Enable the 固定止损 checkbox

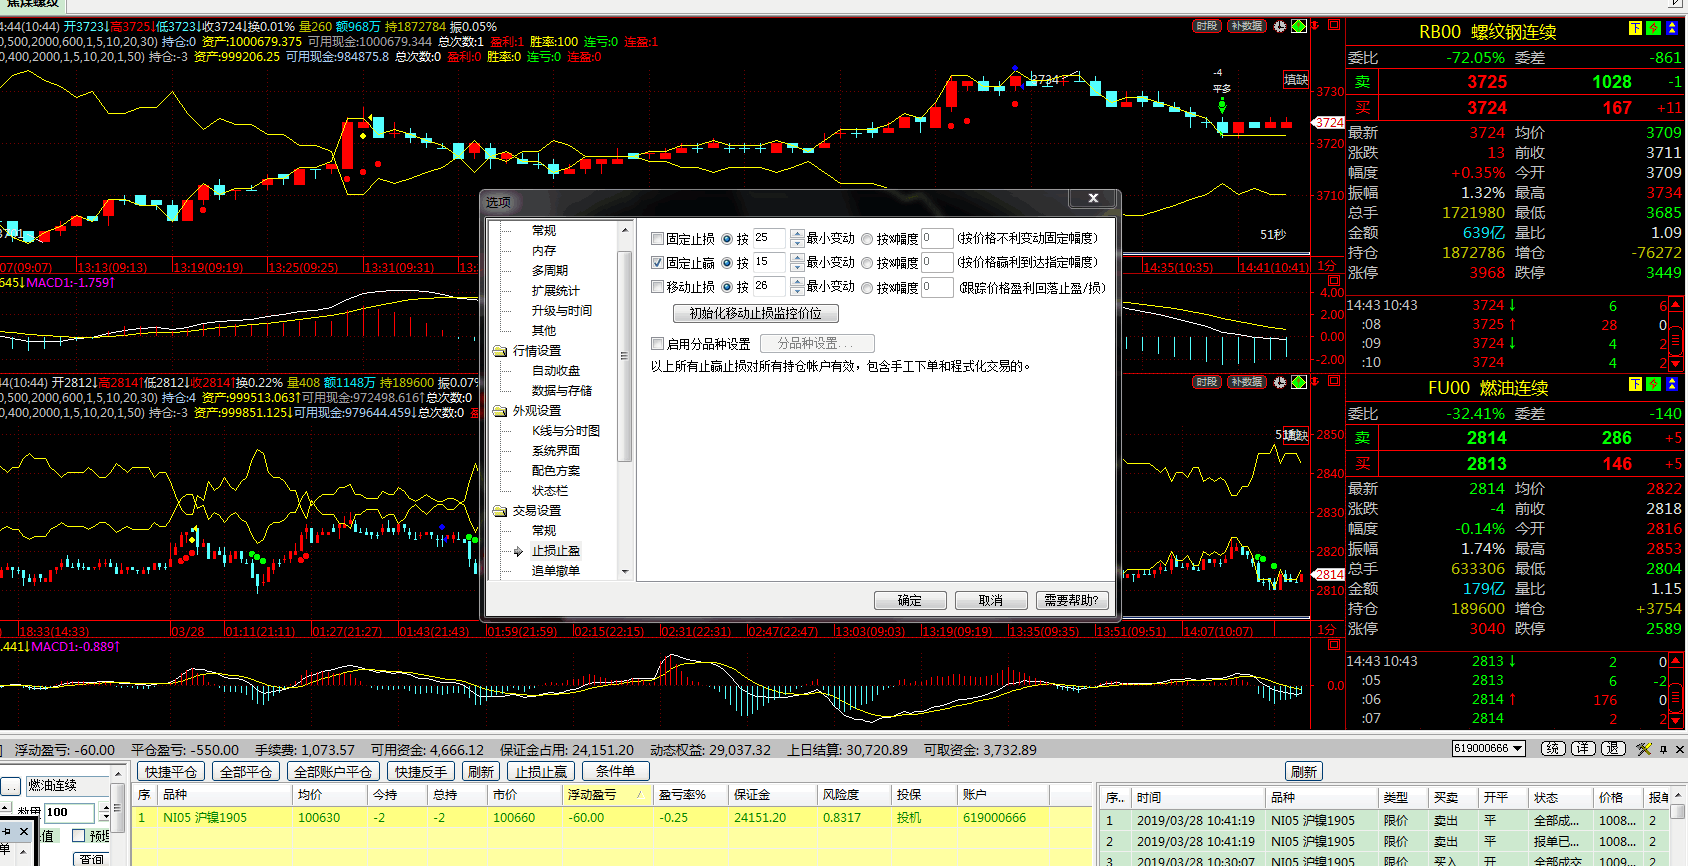pos(657,239)
